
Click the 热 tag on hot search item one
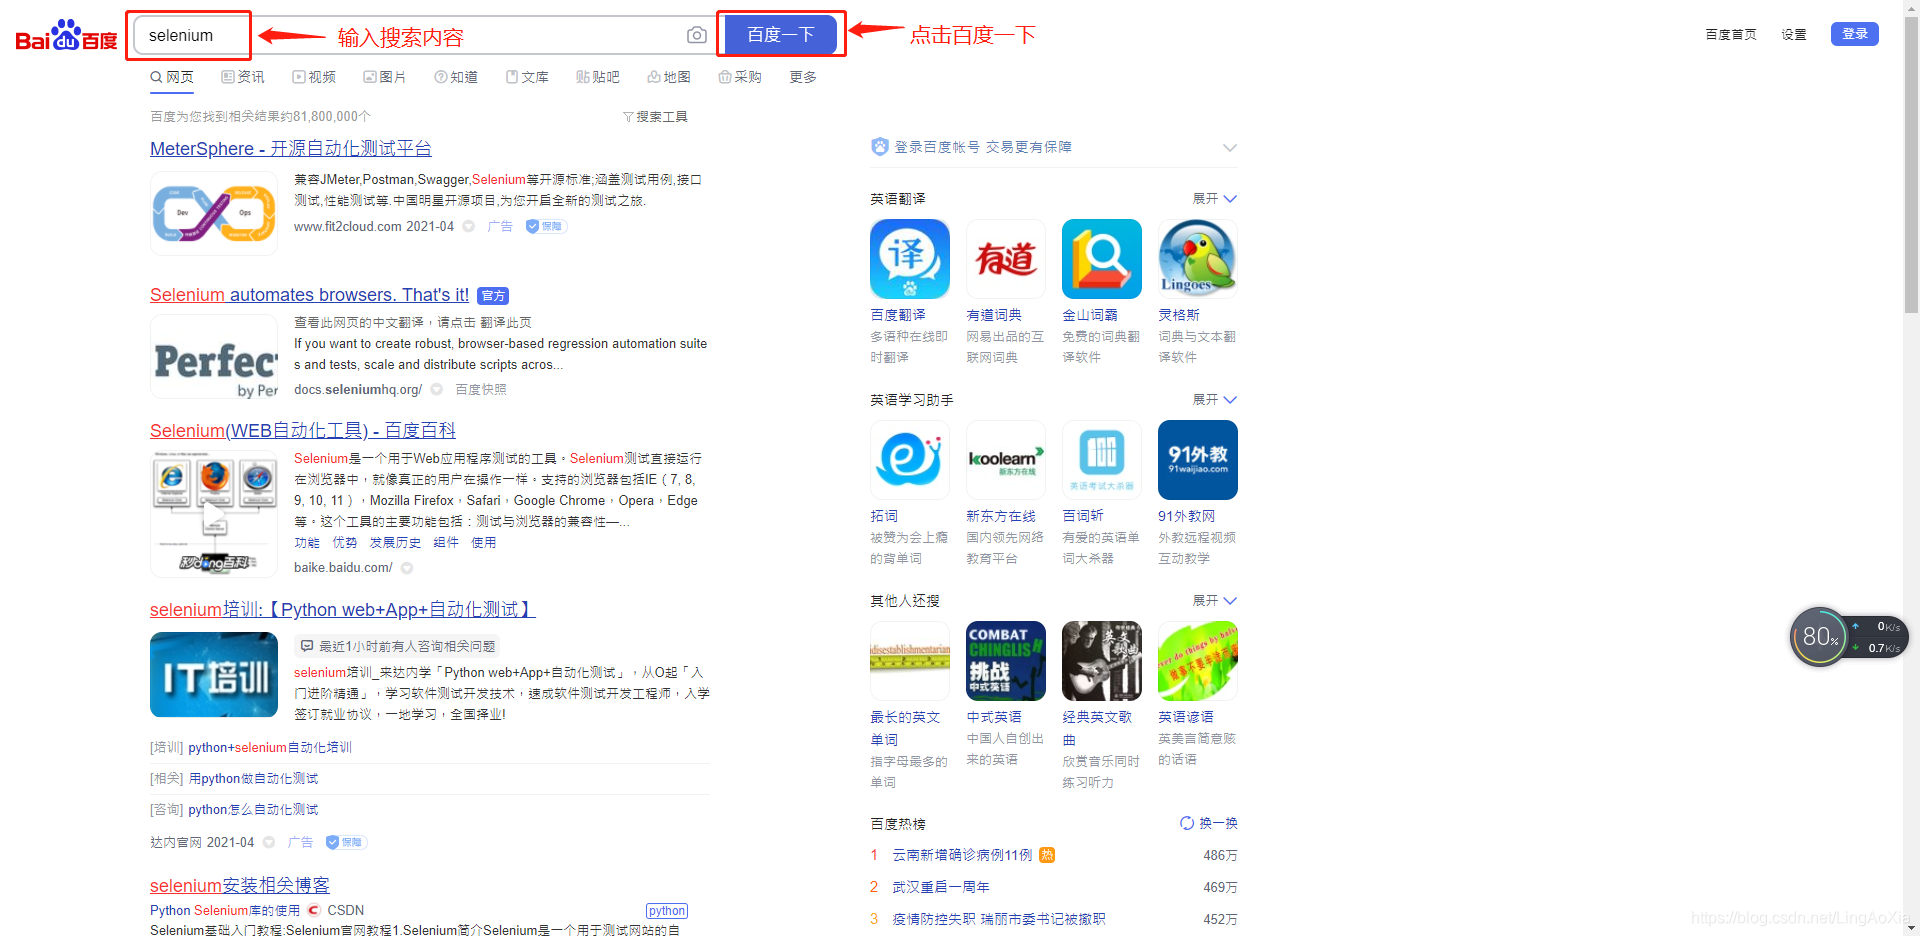coord(1047,855)
